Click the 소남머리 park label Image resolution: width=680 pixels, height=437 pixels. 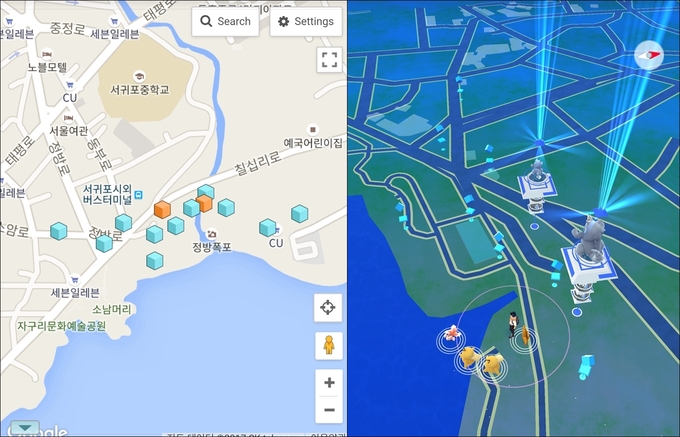111,310
